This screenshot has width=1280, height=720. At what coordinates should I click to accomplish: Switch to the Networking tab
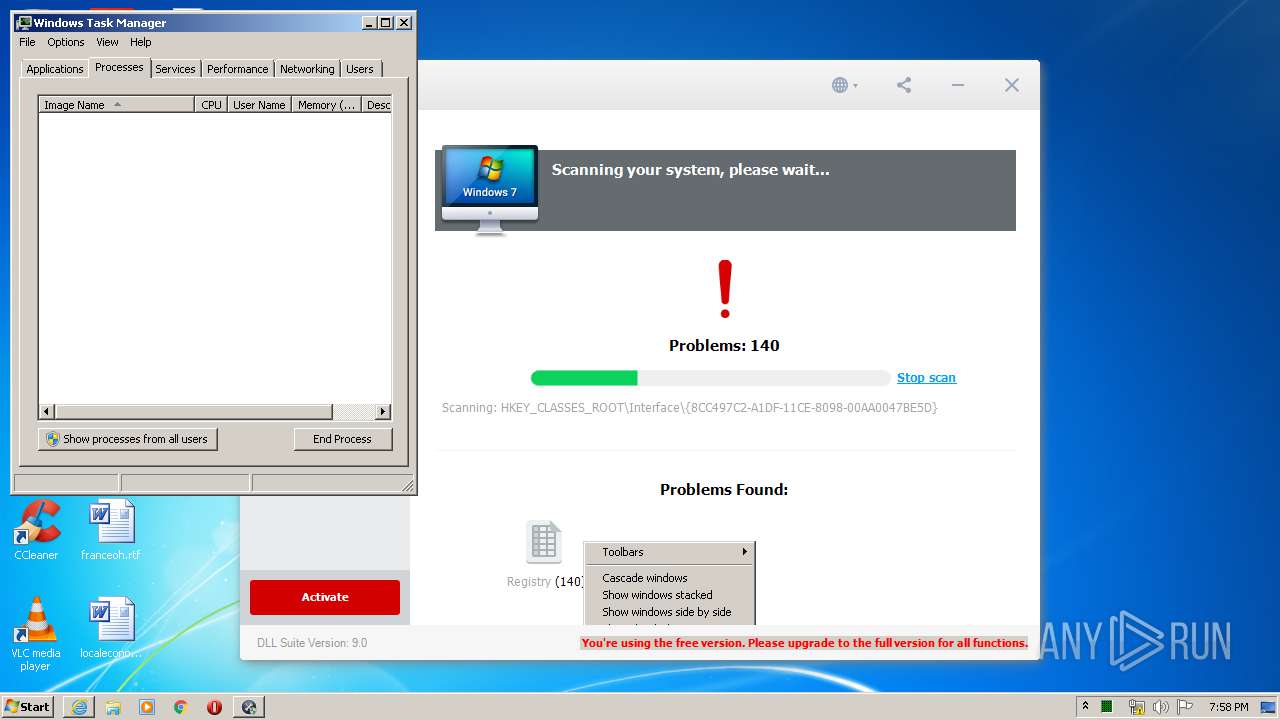click(x=307, y=69)
